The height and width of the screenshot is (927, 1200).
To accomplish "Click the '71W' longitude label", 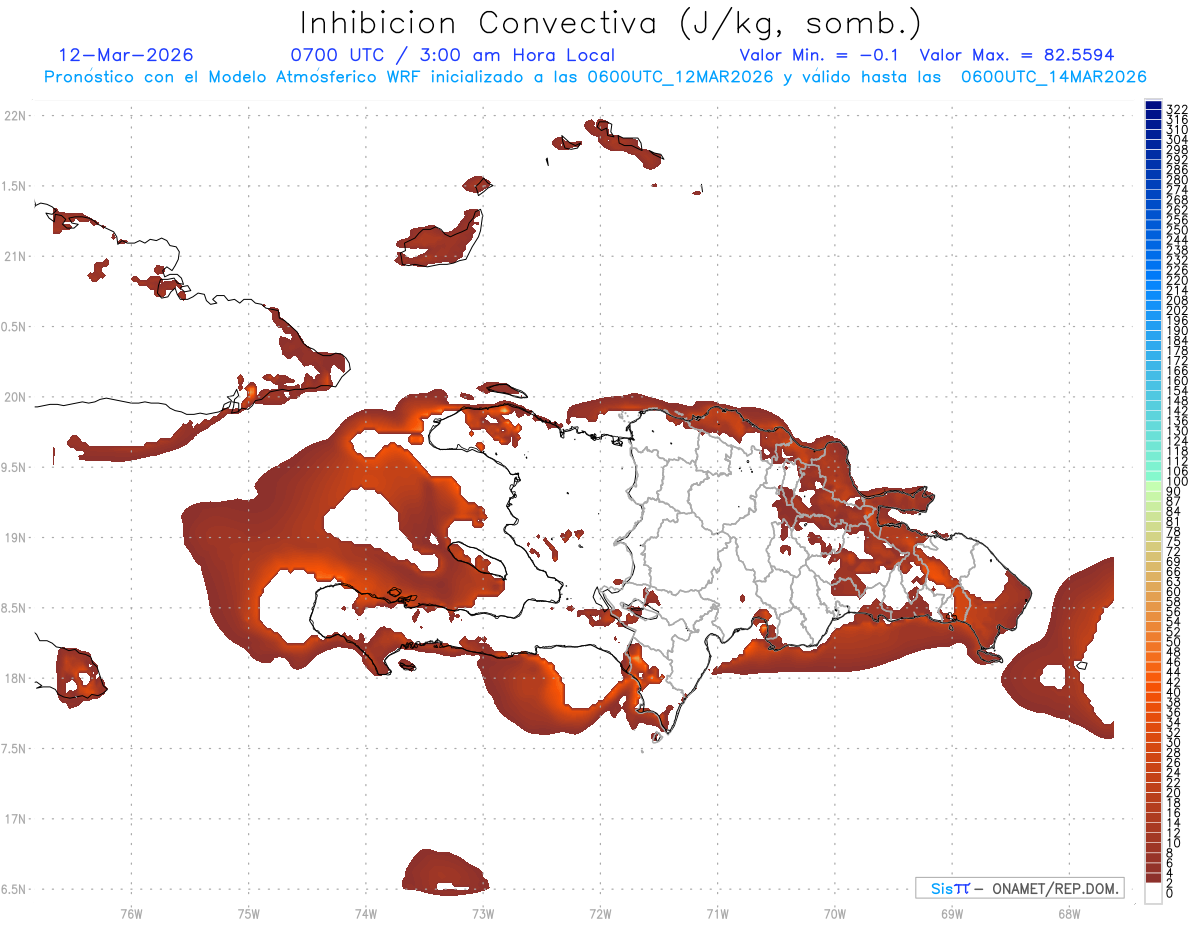I will point(717,912).
